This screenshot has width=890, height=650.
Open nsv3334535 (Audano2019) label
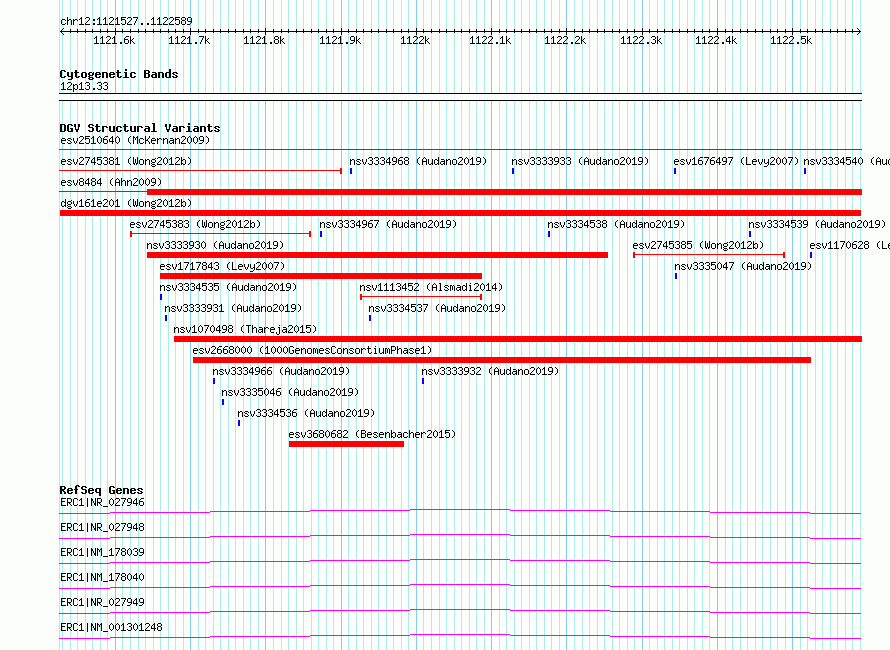coord(228,287)
